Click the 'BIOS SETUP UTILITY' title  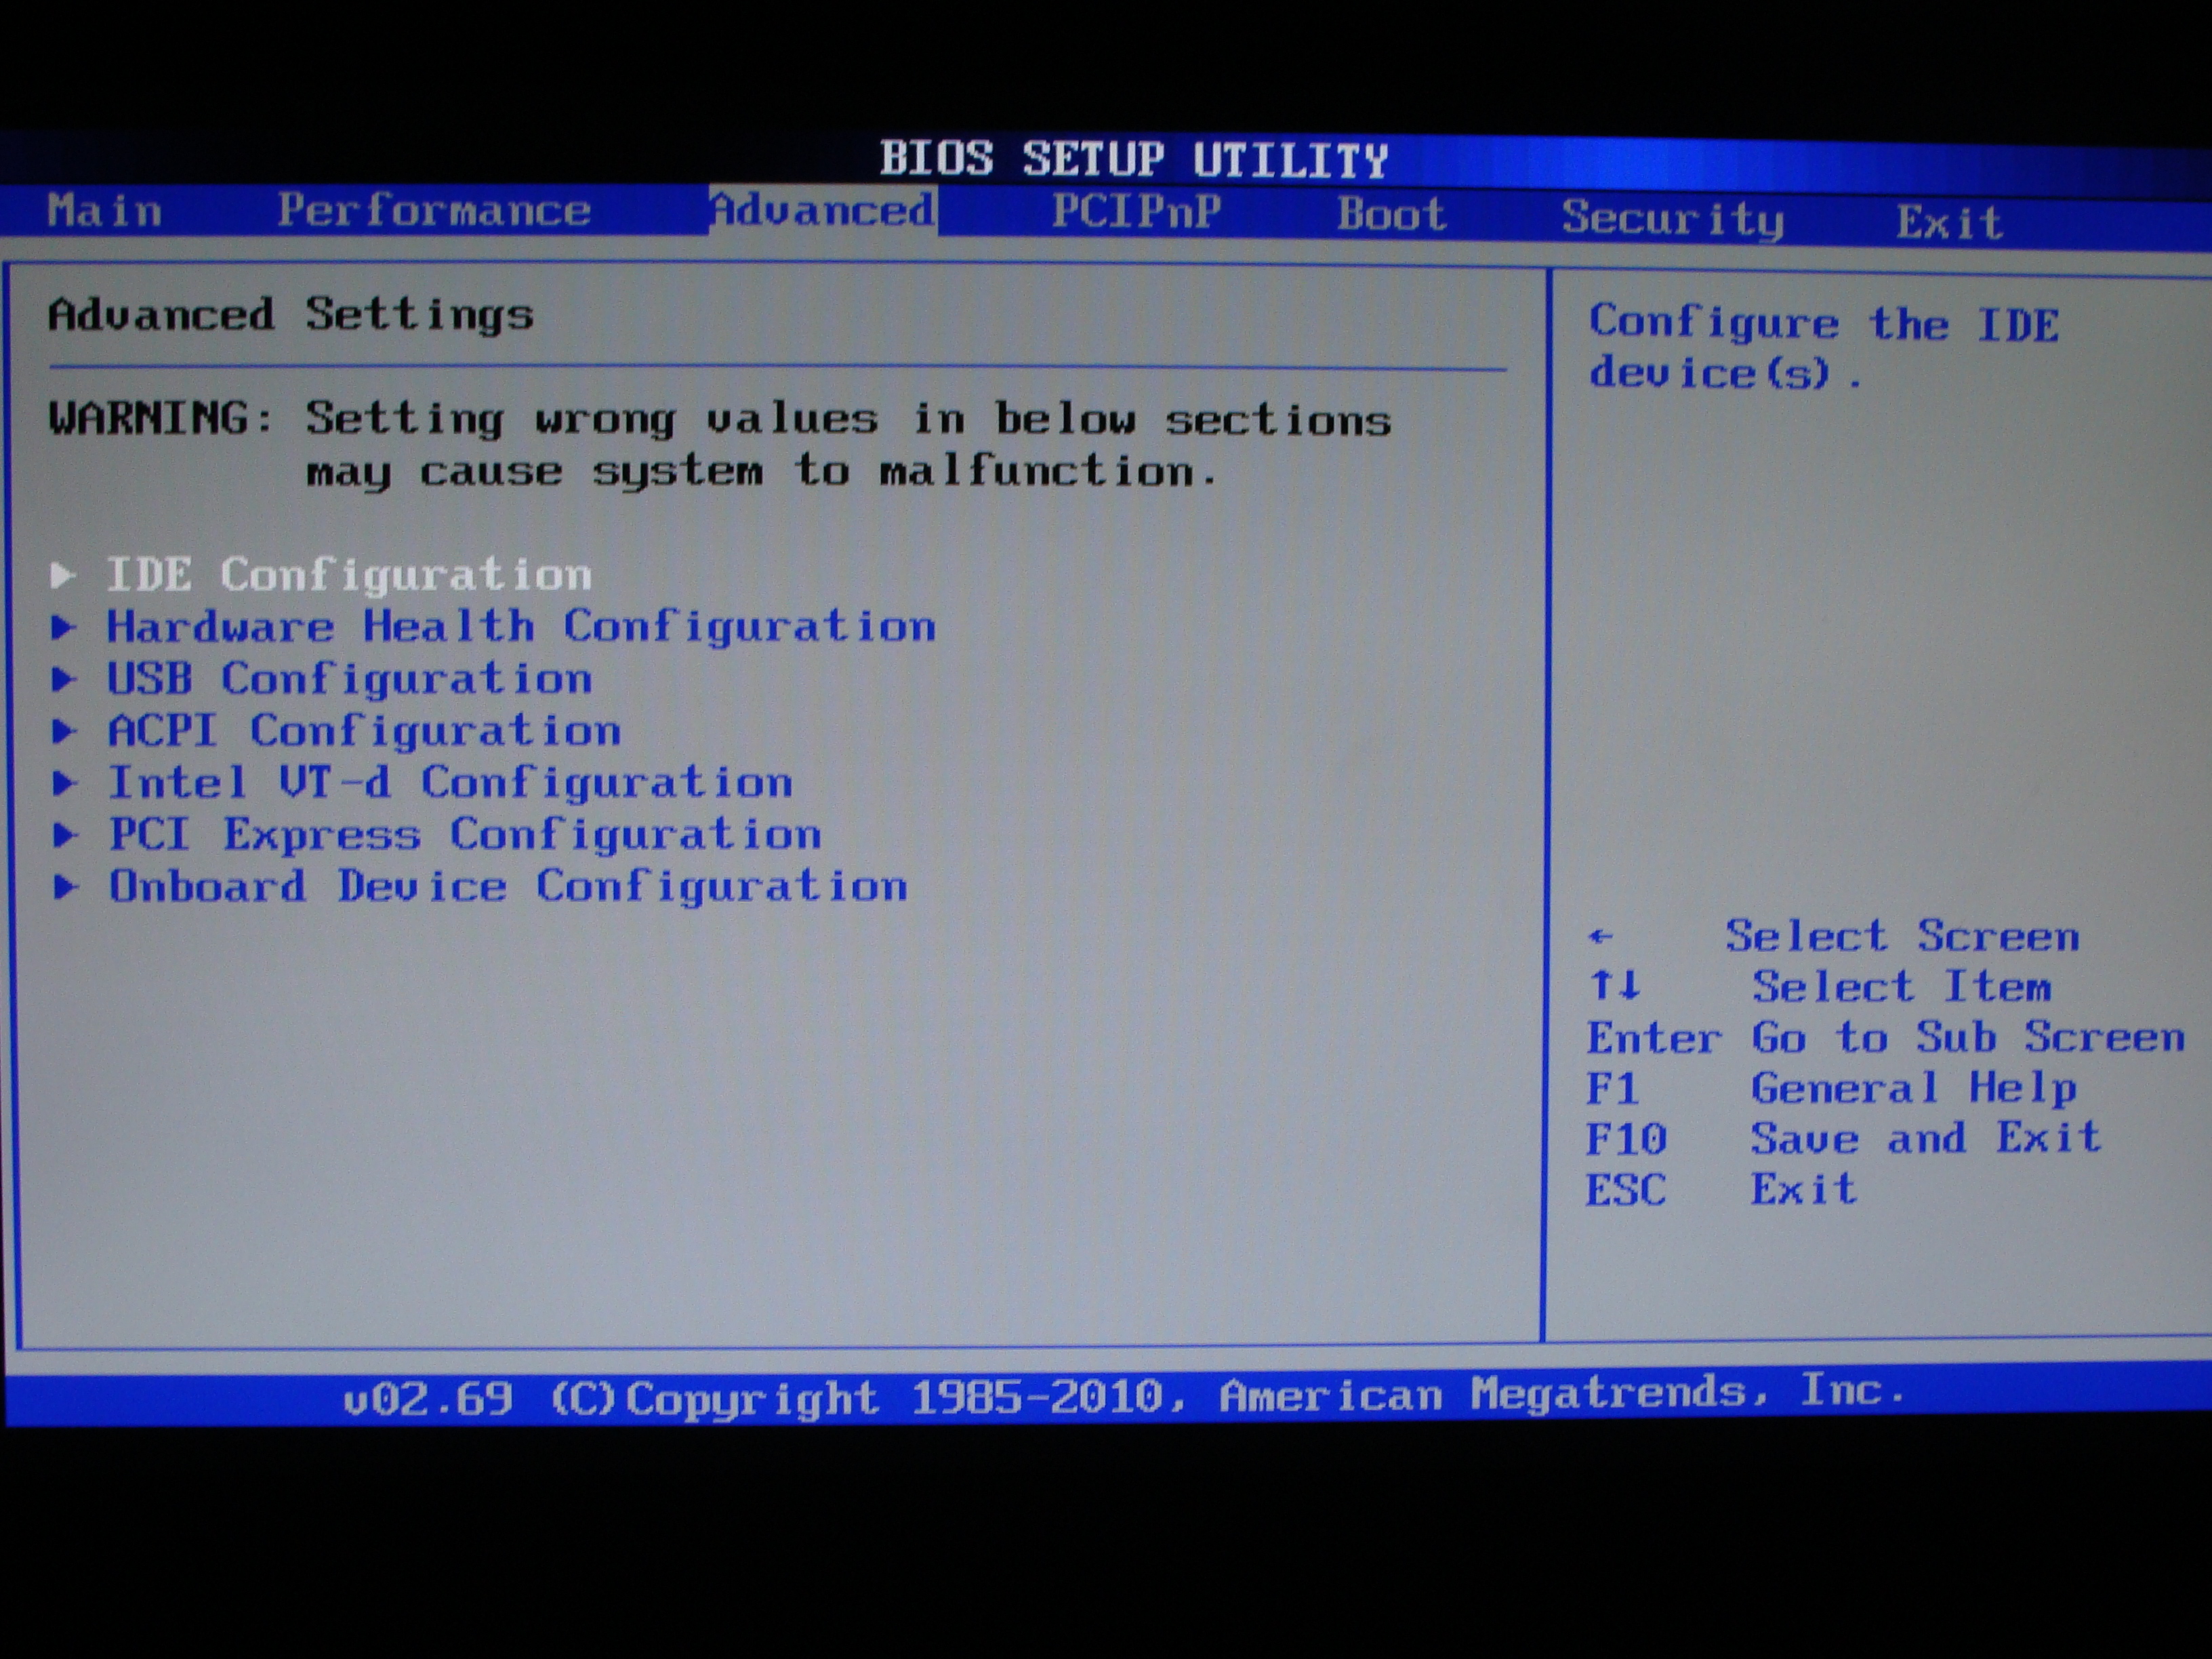pyautogui.click(x=1134, y=160)
